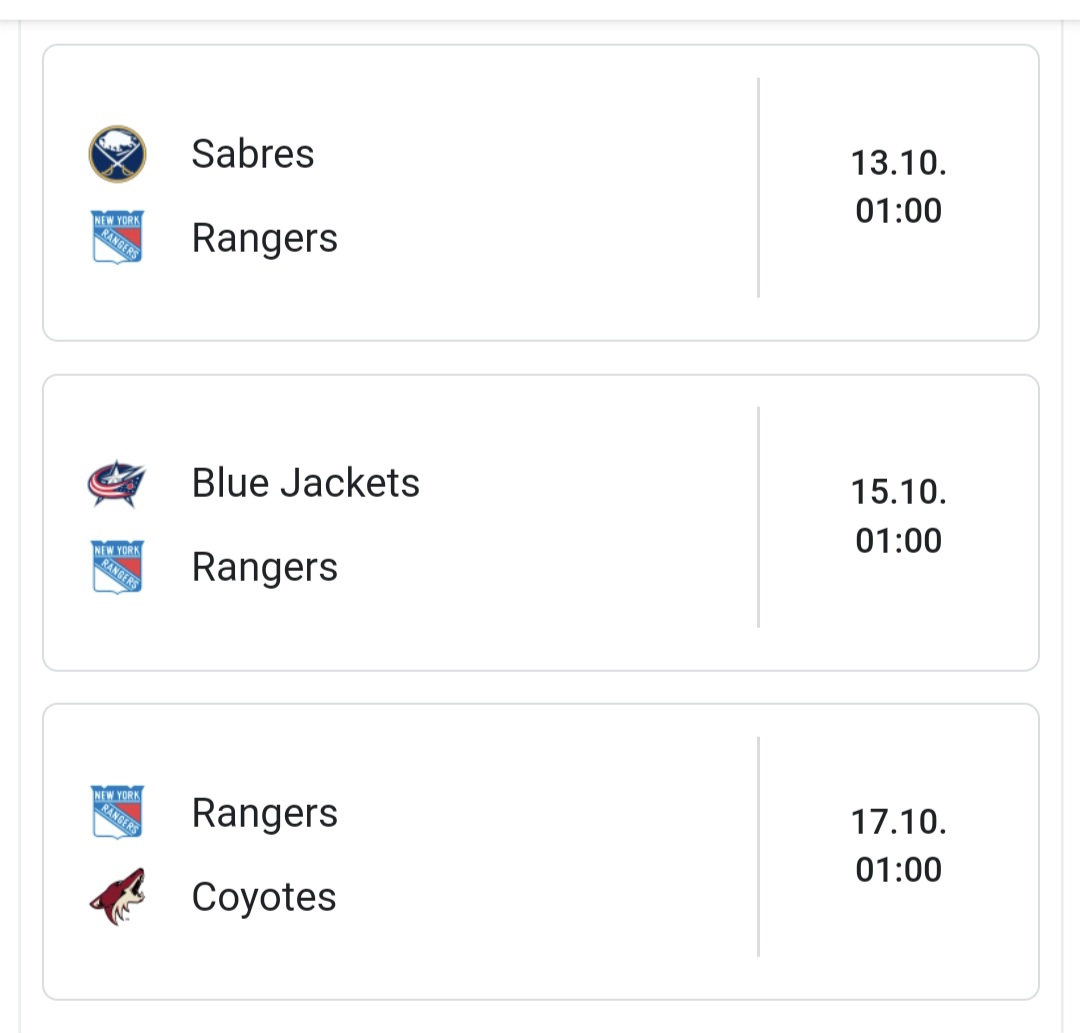Click the Buffalo Sabres team logo

coord(117,154)
